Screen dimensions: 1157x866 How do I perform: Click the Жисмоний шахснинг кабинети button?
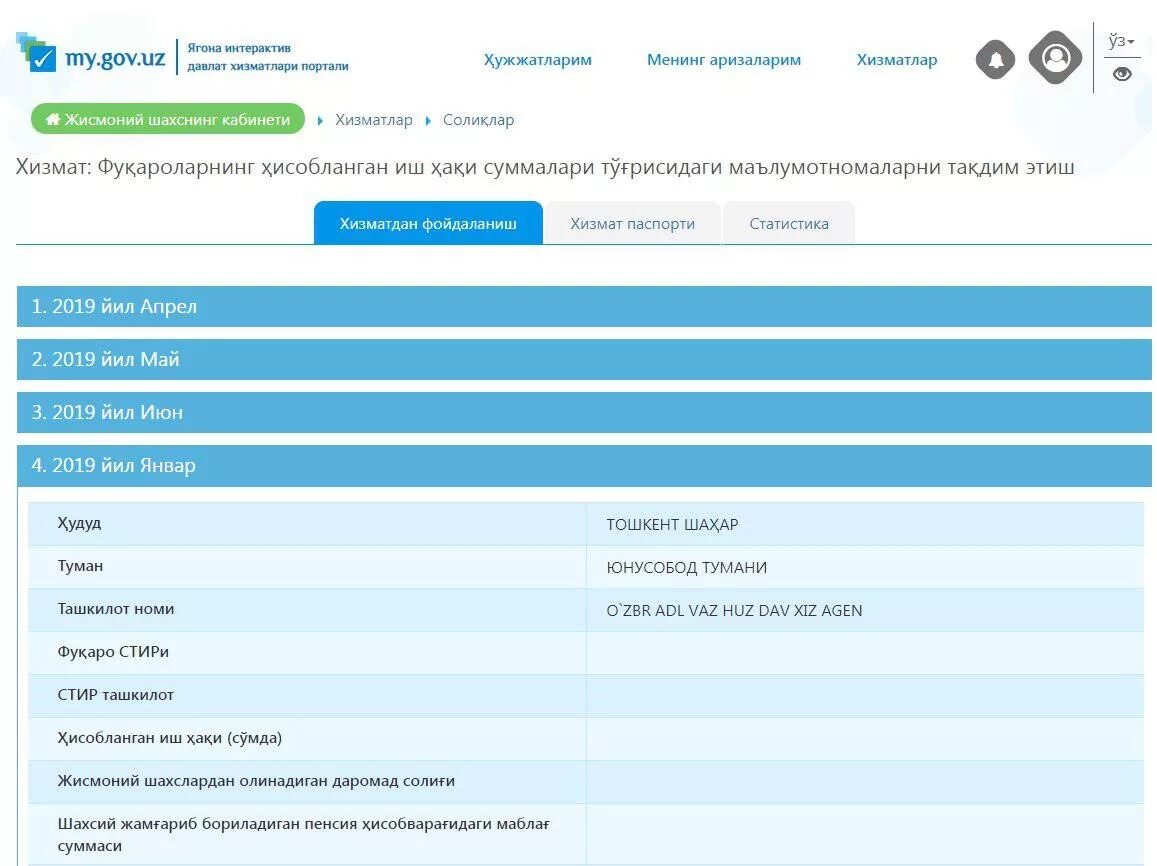pyautogui.click(x=168, y=119)
